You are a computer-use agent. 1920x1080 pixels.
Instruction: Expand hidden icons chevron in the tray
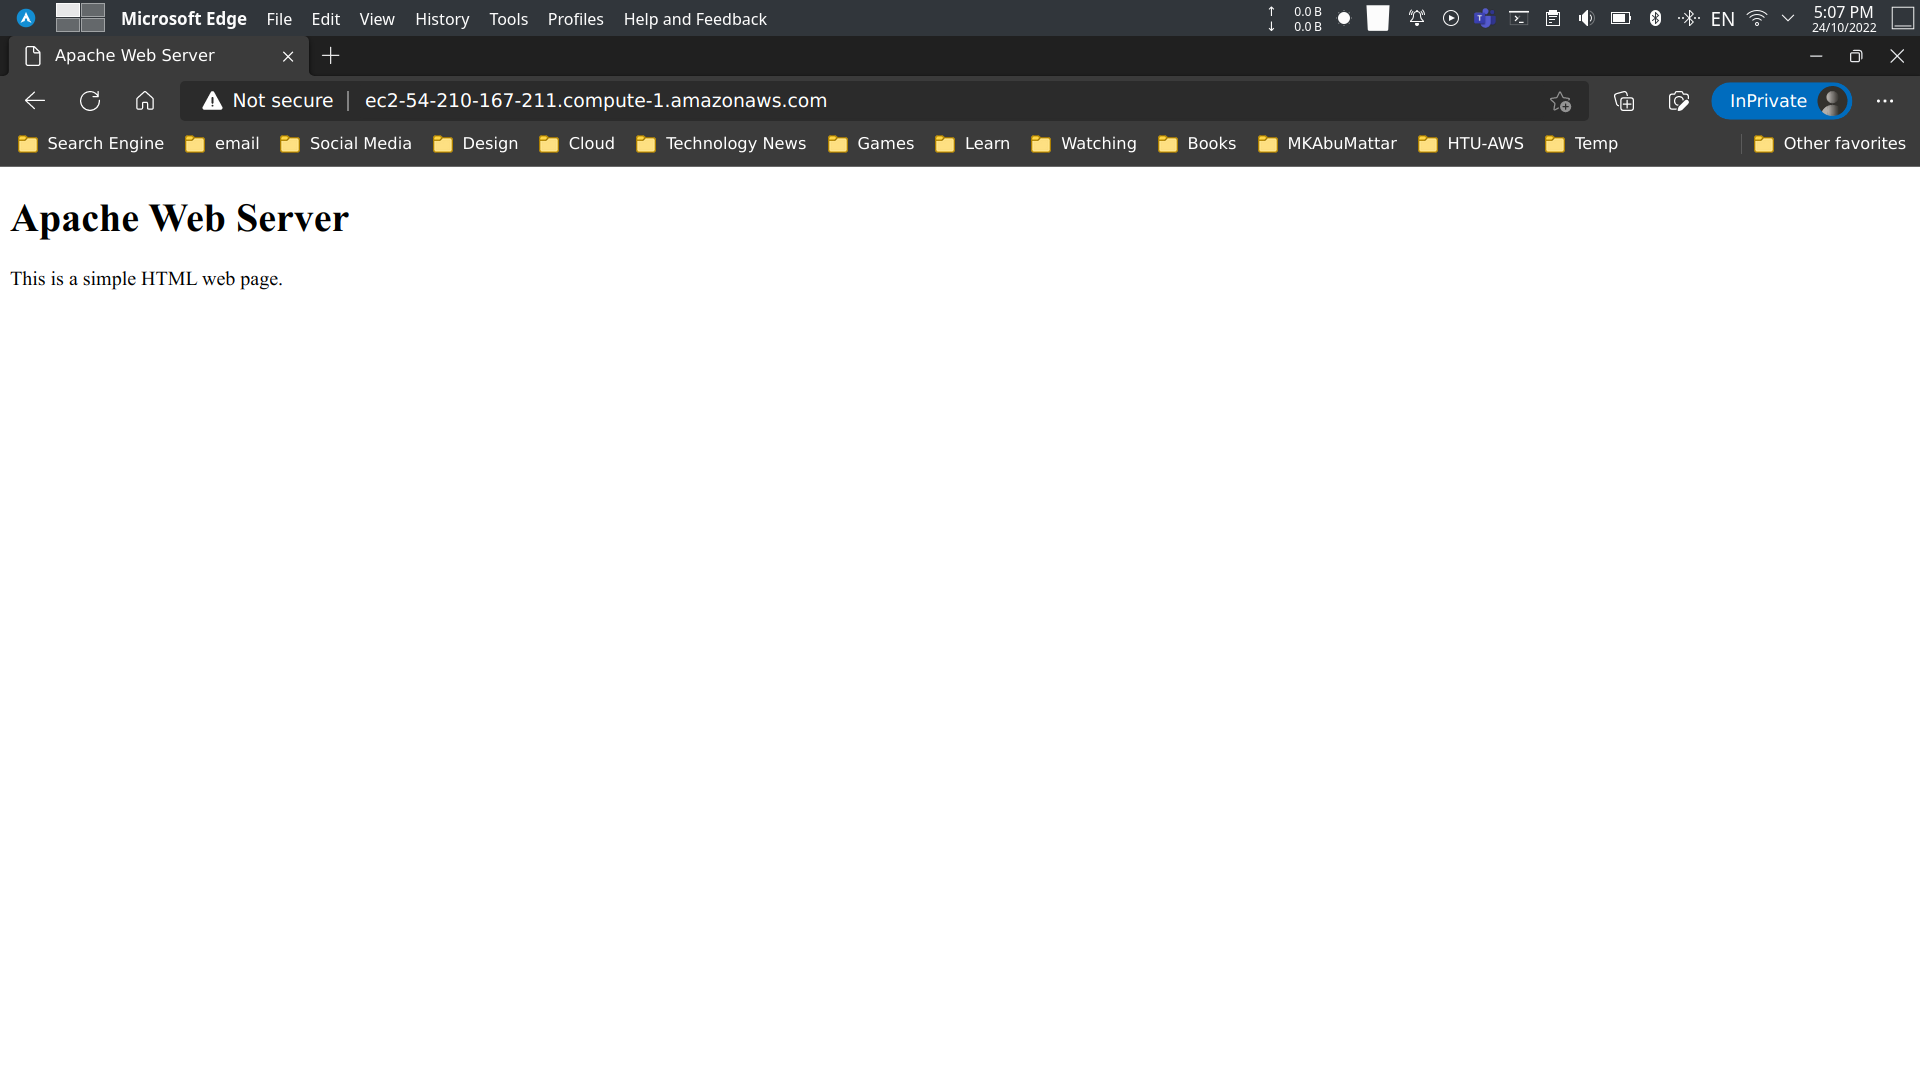click(1788, 18)
